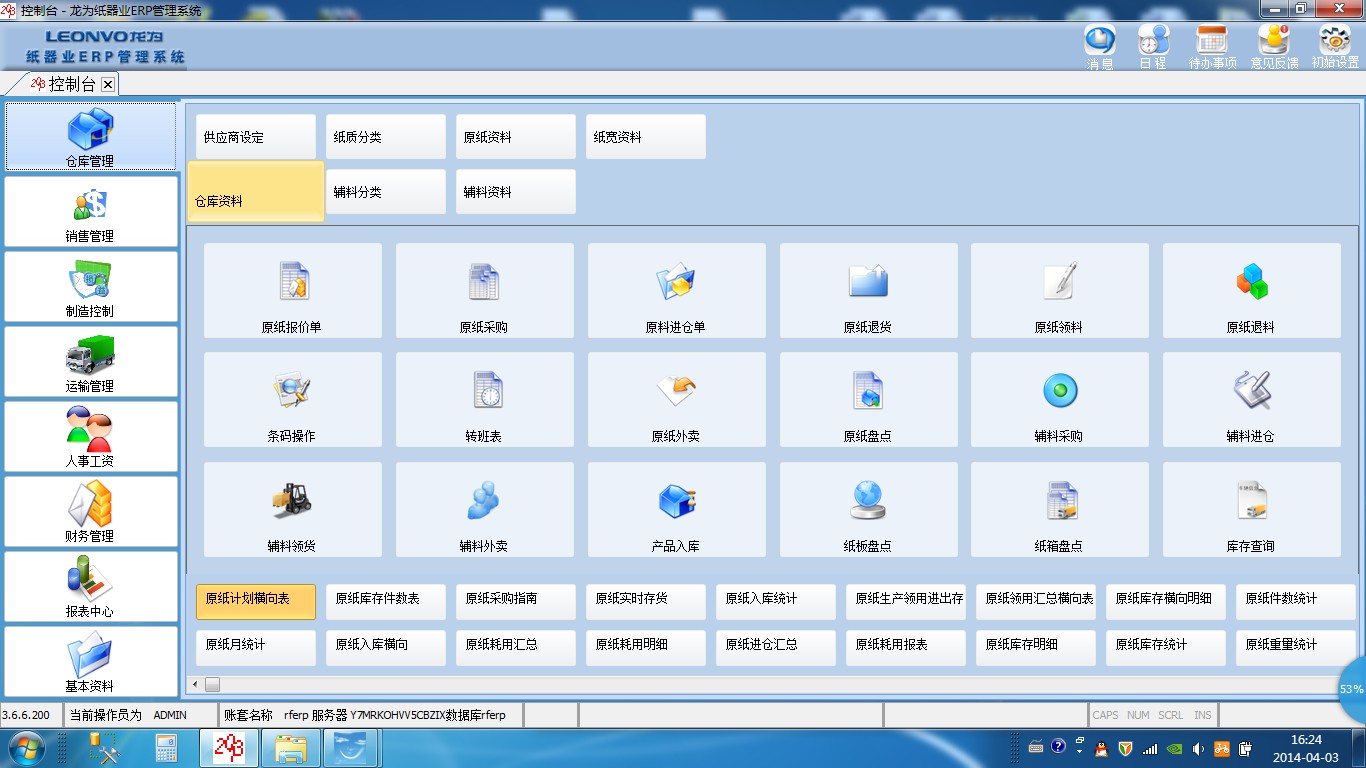
Task: Select the 控制台 tab
Action: 72,84
